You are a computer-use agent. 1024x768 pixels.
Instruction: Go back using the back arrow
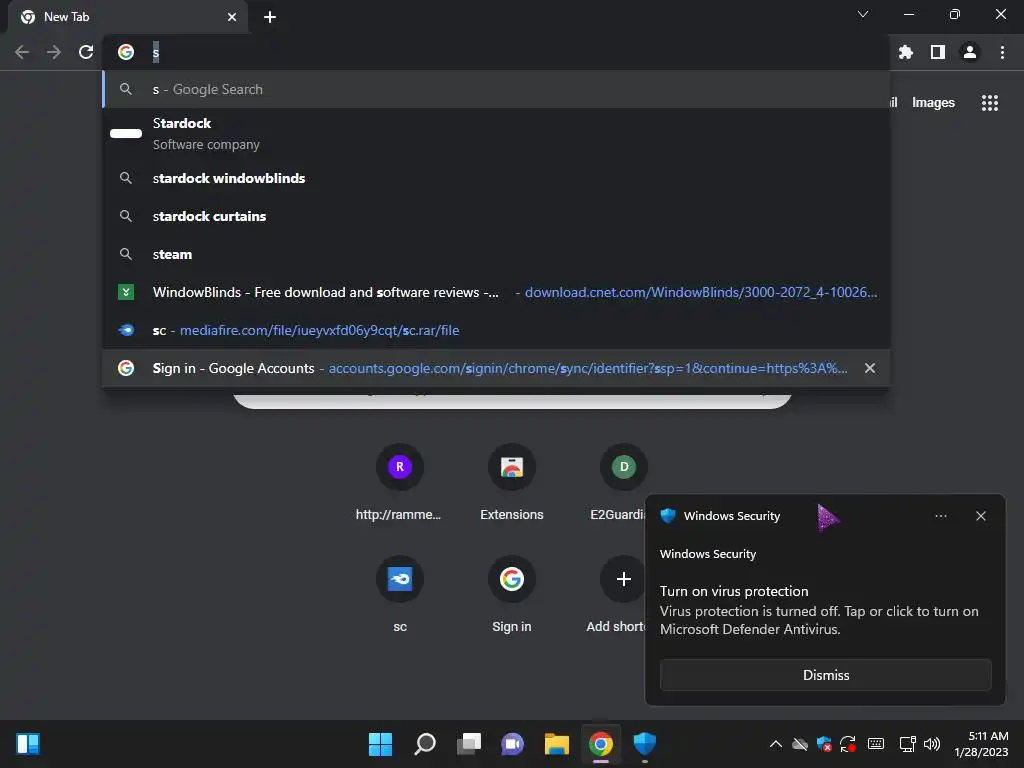click(22, 52)
